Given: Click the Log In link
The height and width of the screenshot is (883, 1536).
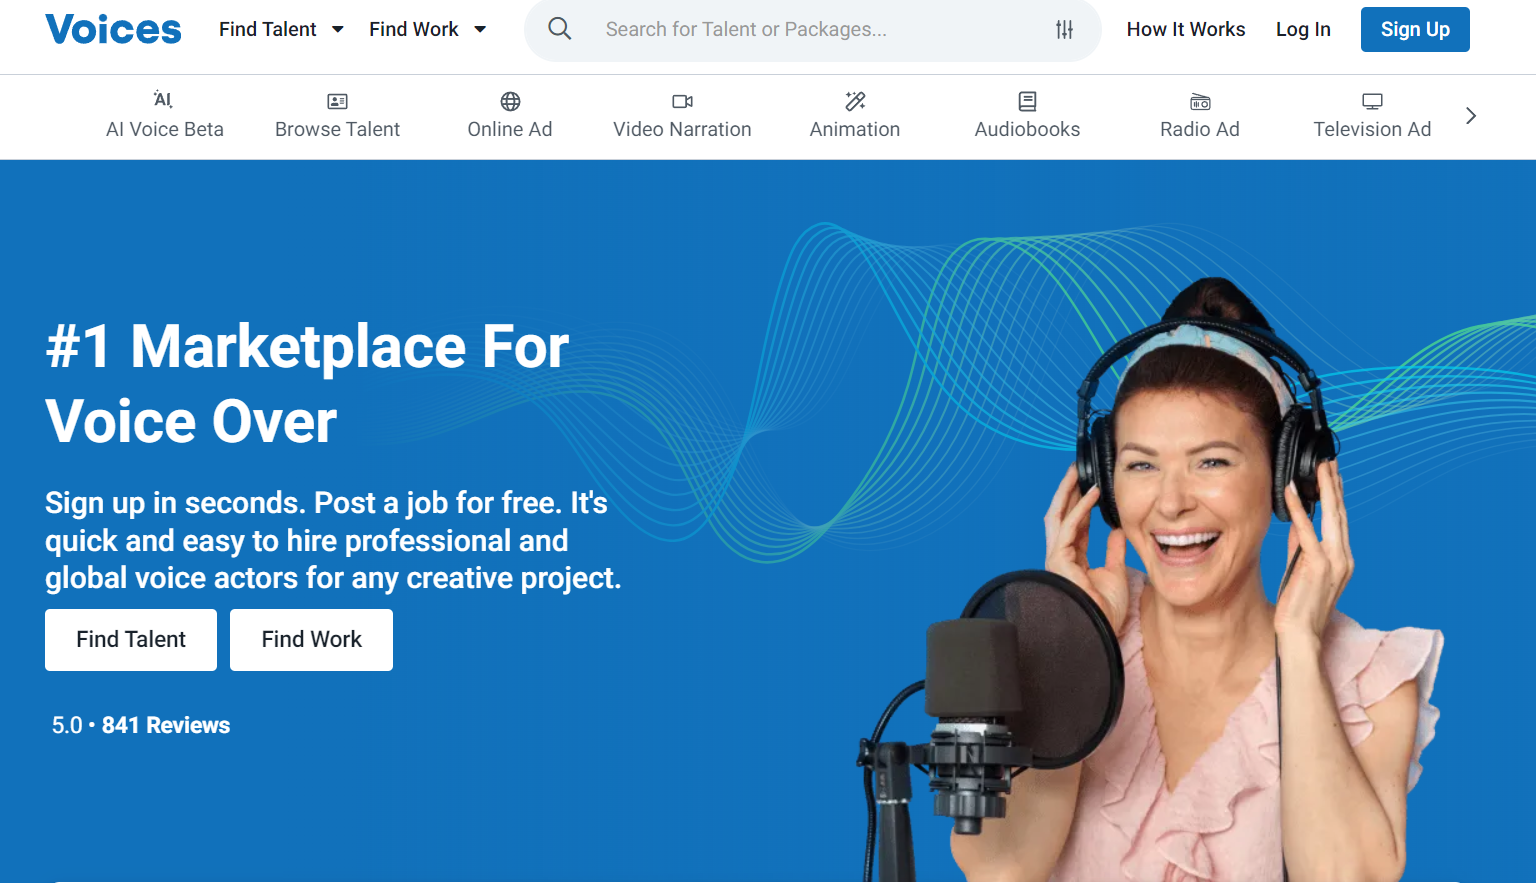Looking at the screenshot, I should pyautogui.click(x=1303, y=30).
